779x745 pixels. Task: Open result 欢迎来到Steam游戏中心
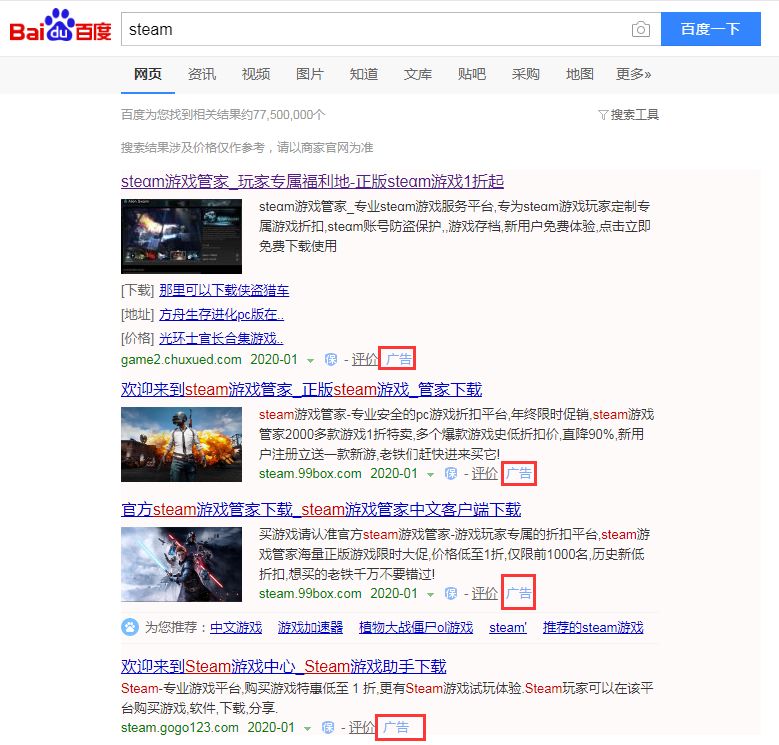point(284,667)
